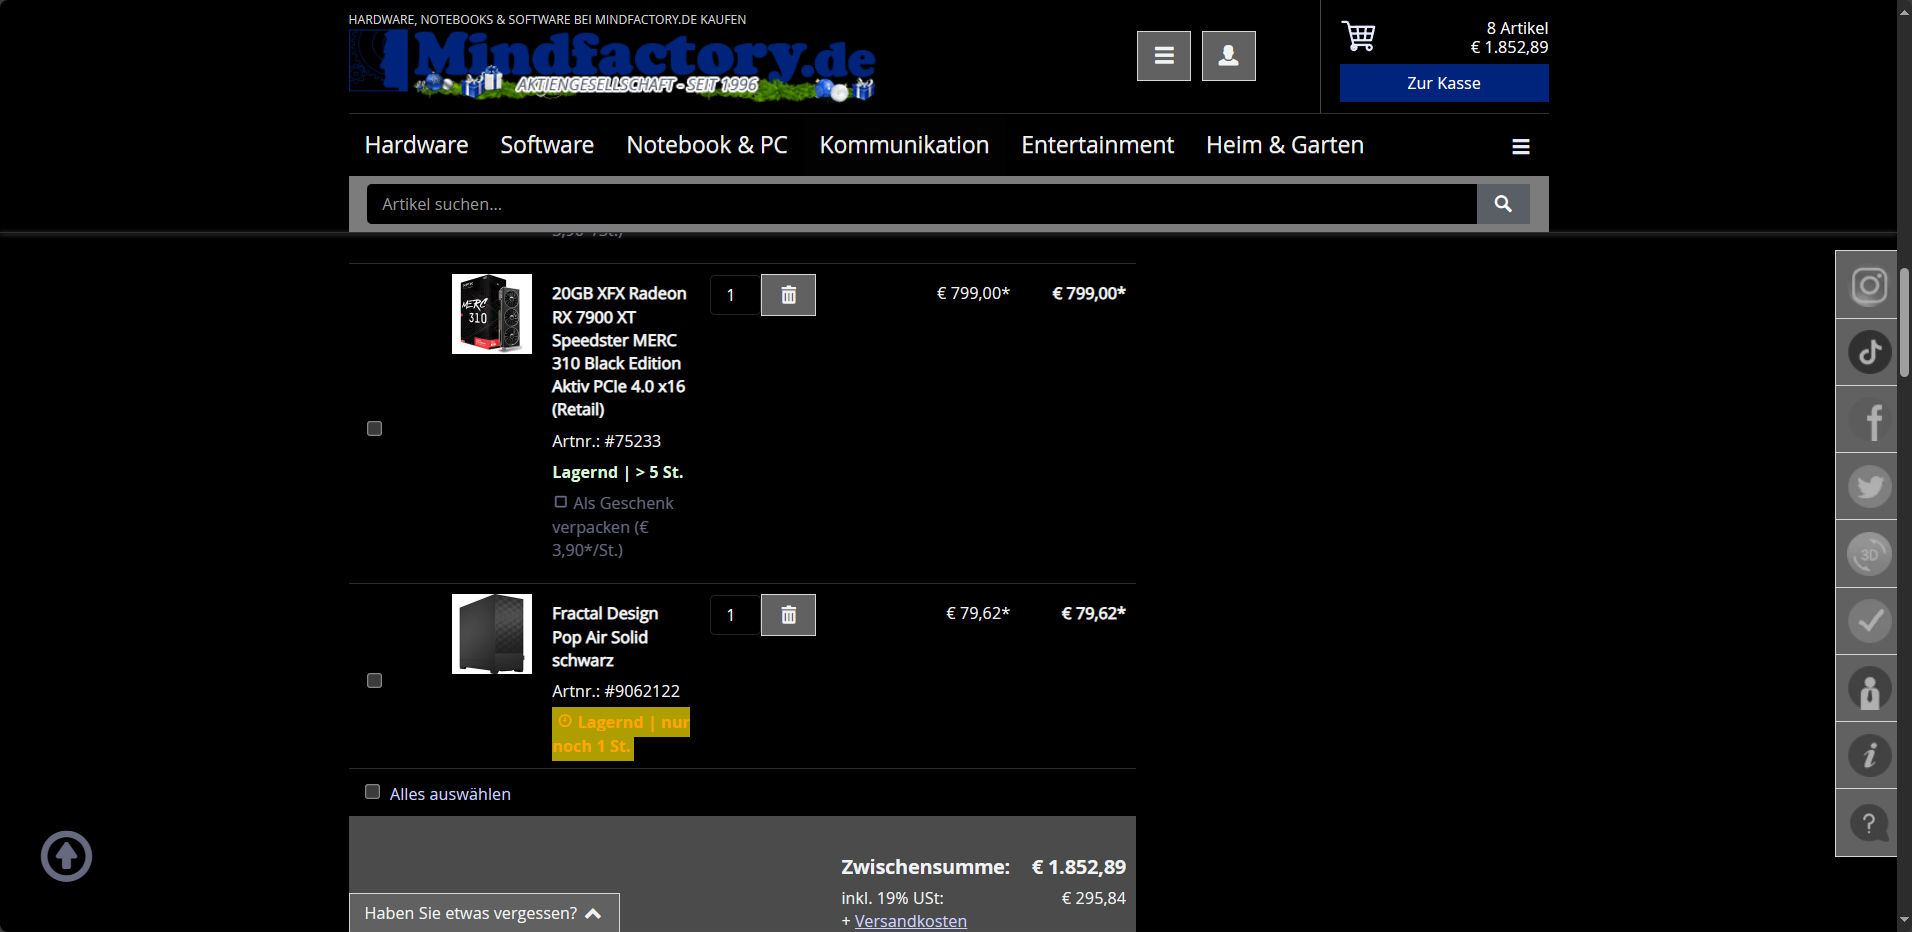
Task: Open the Versandkosten link
Action: point(910,921)
